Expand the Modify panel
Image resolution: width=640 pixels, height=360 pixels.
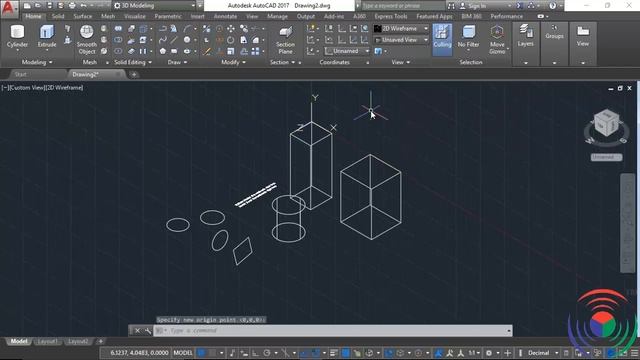click(233, 62)
